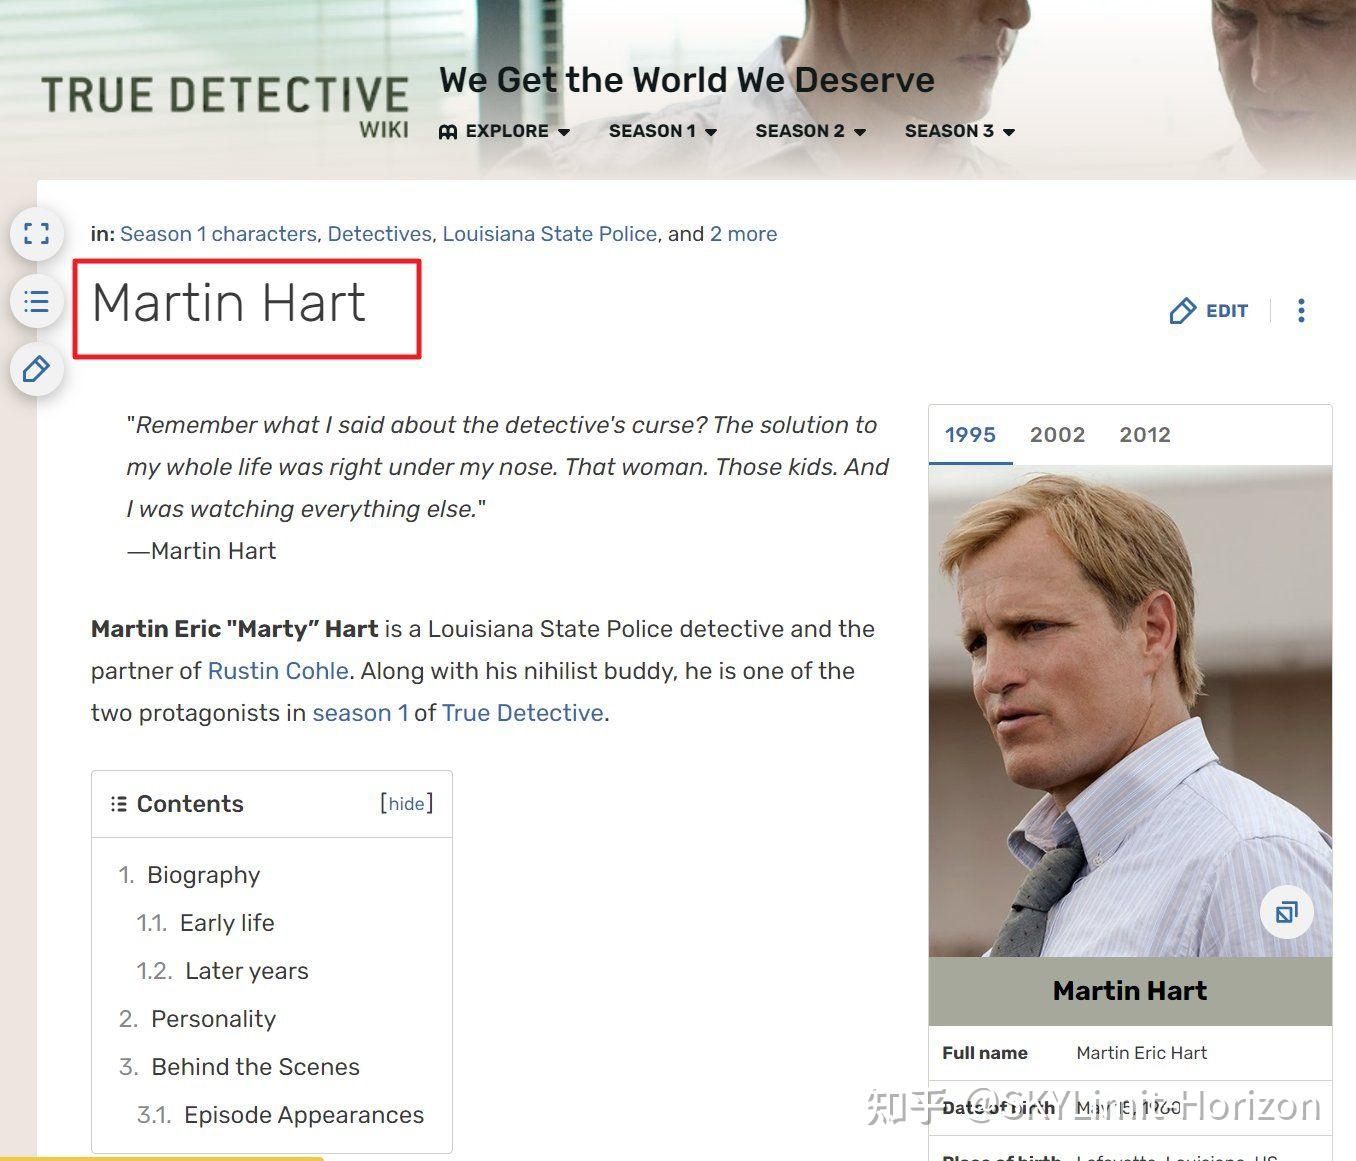Click the EDIT button beside the page title

click(1208, 311)
